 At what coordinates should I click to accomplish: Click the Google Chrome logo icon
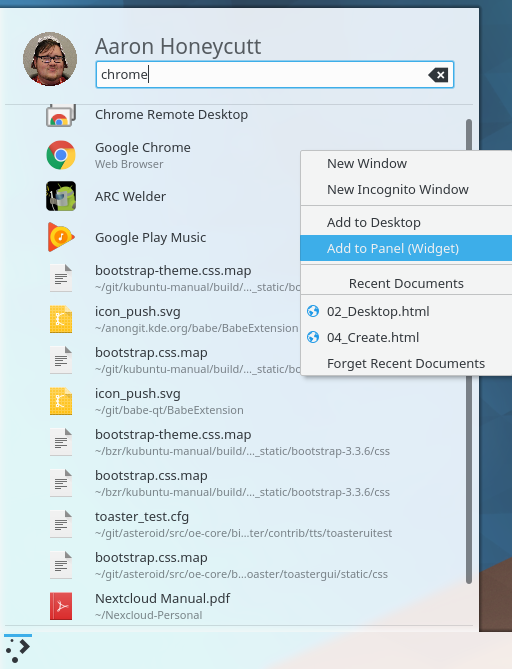(x=61, y=155)
